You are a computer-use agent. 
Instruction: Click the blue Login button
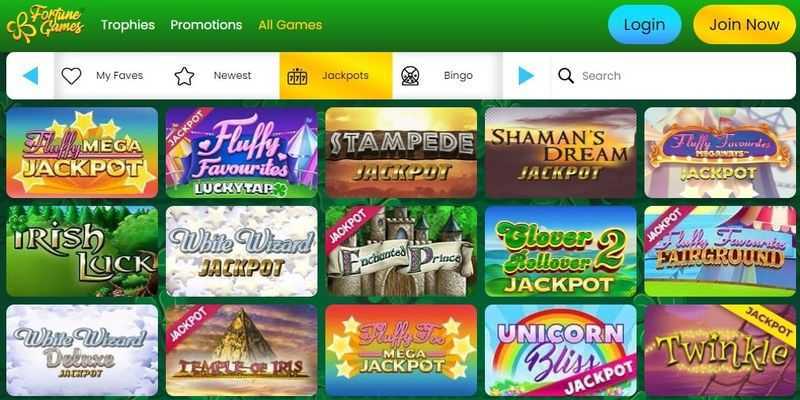(x=644, y=24)
